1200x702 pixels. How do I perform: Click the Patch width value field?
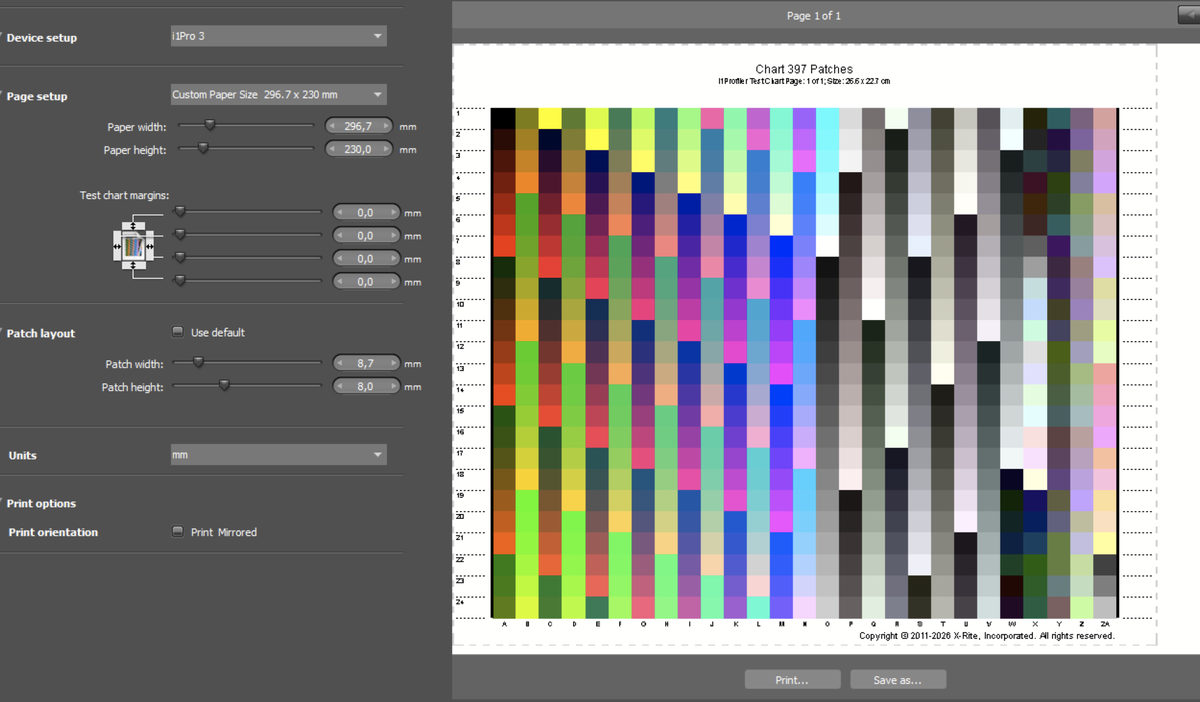(364, 364)
